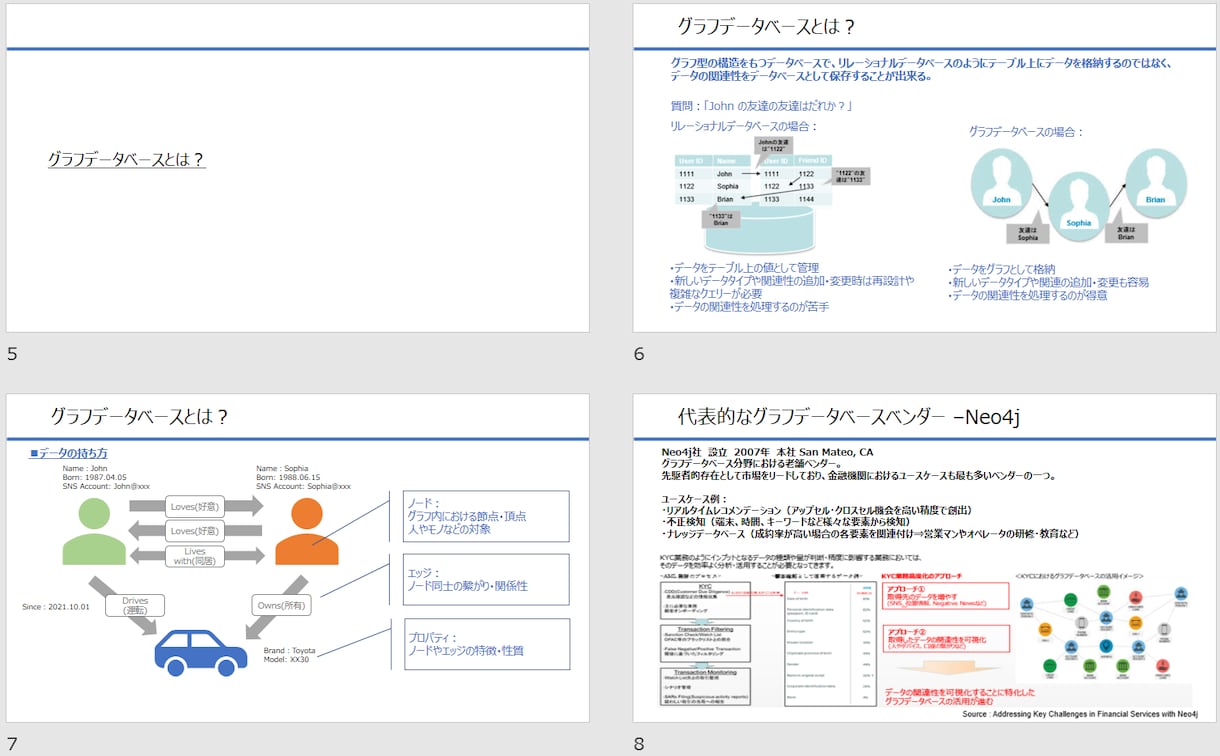Click the green person figure in slide 7
Image resolution: width=1220 pixels, height=756 pixels.
tap(94, 532)
